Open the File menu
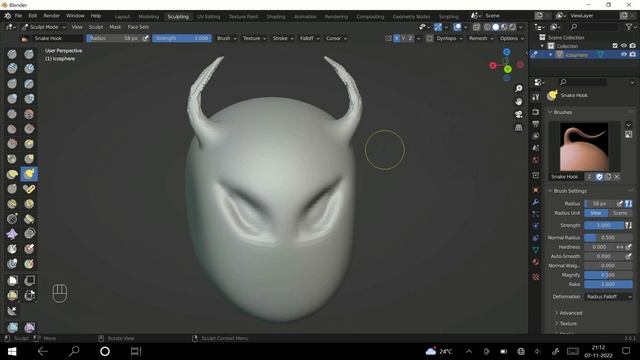The width and height of the screenshot is (640, 360). (x=18, y=16)
